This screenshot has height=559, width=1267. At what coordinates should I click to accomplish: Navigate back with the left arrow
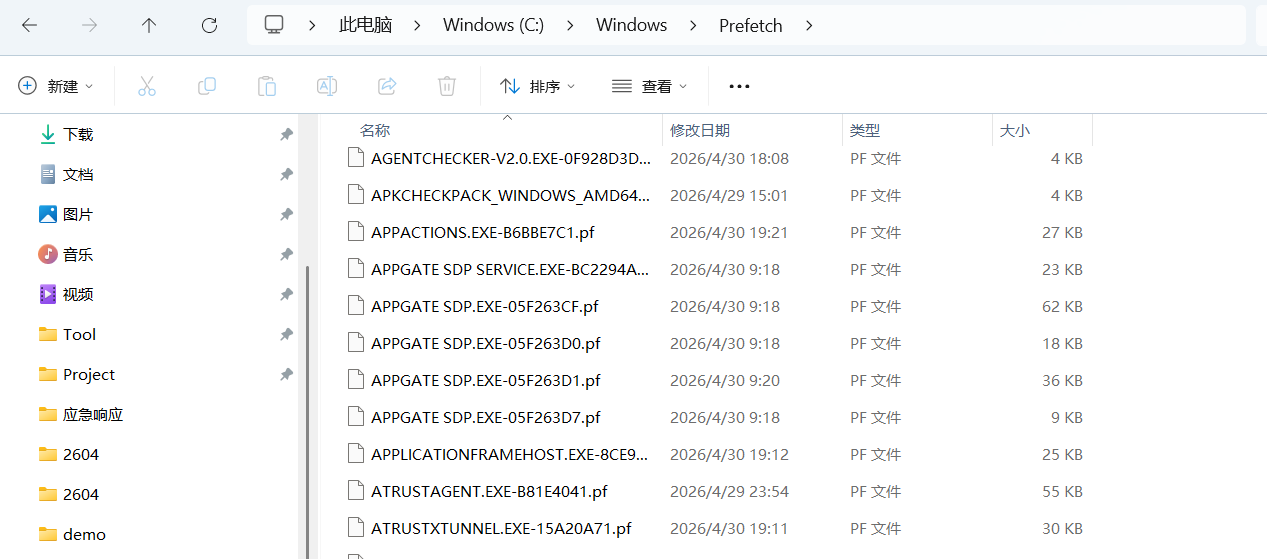pyautogui.click(x=29, y=25)
